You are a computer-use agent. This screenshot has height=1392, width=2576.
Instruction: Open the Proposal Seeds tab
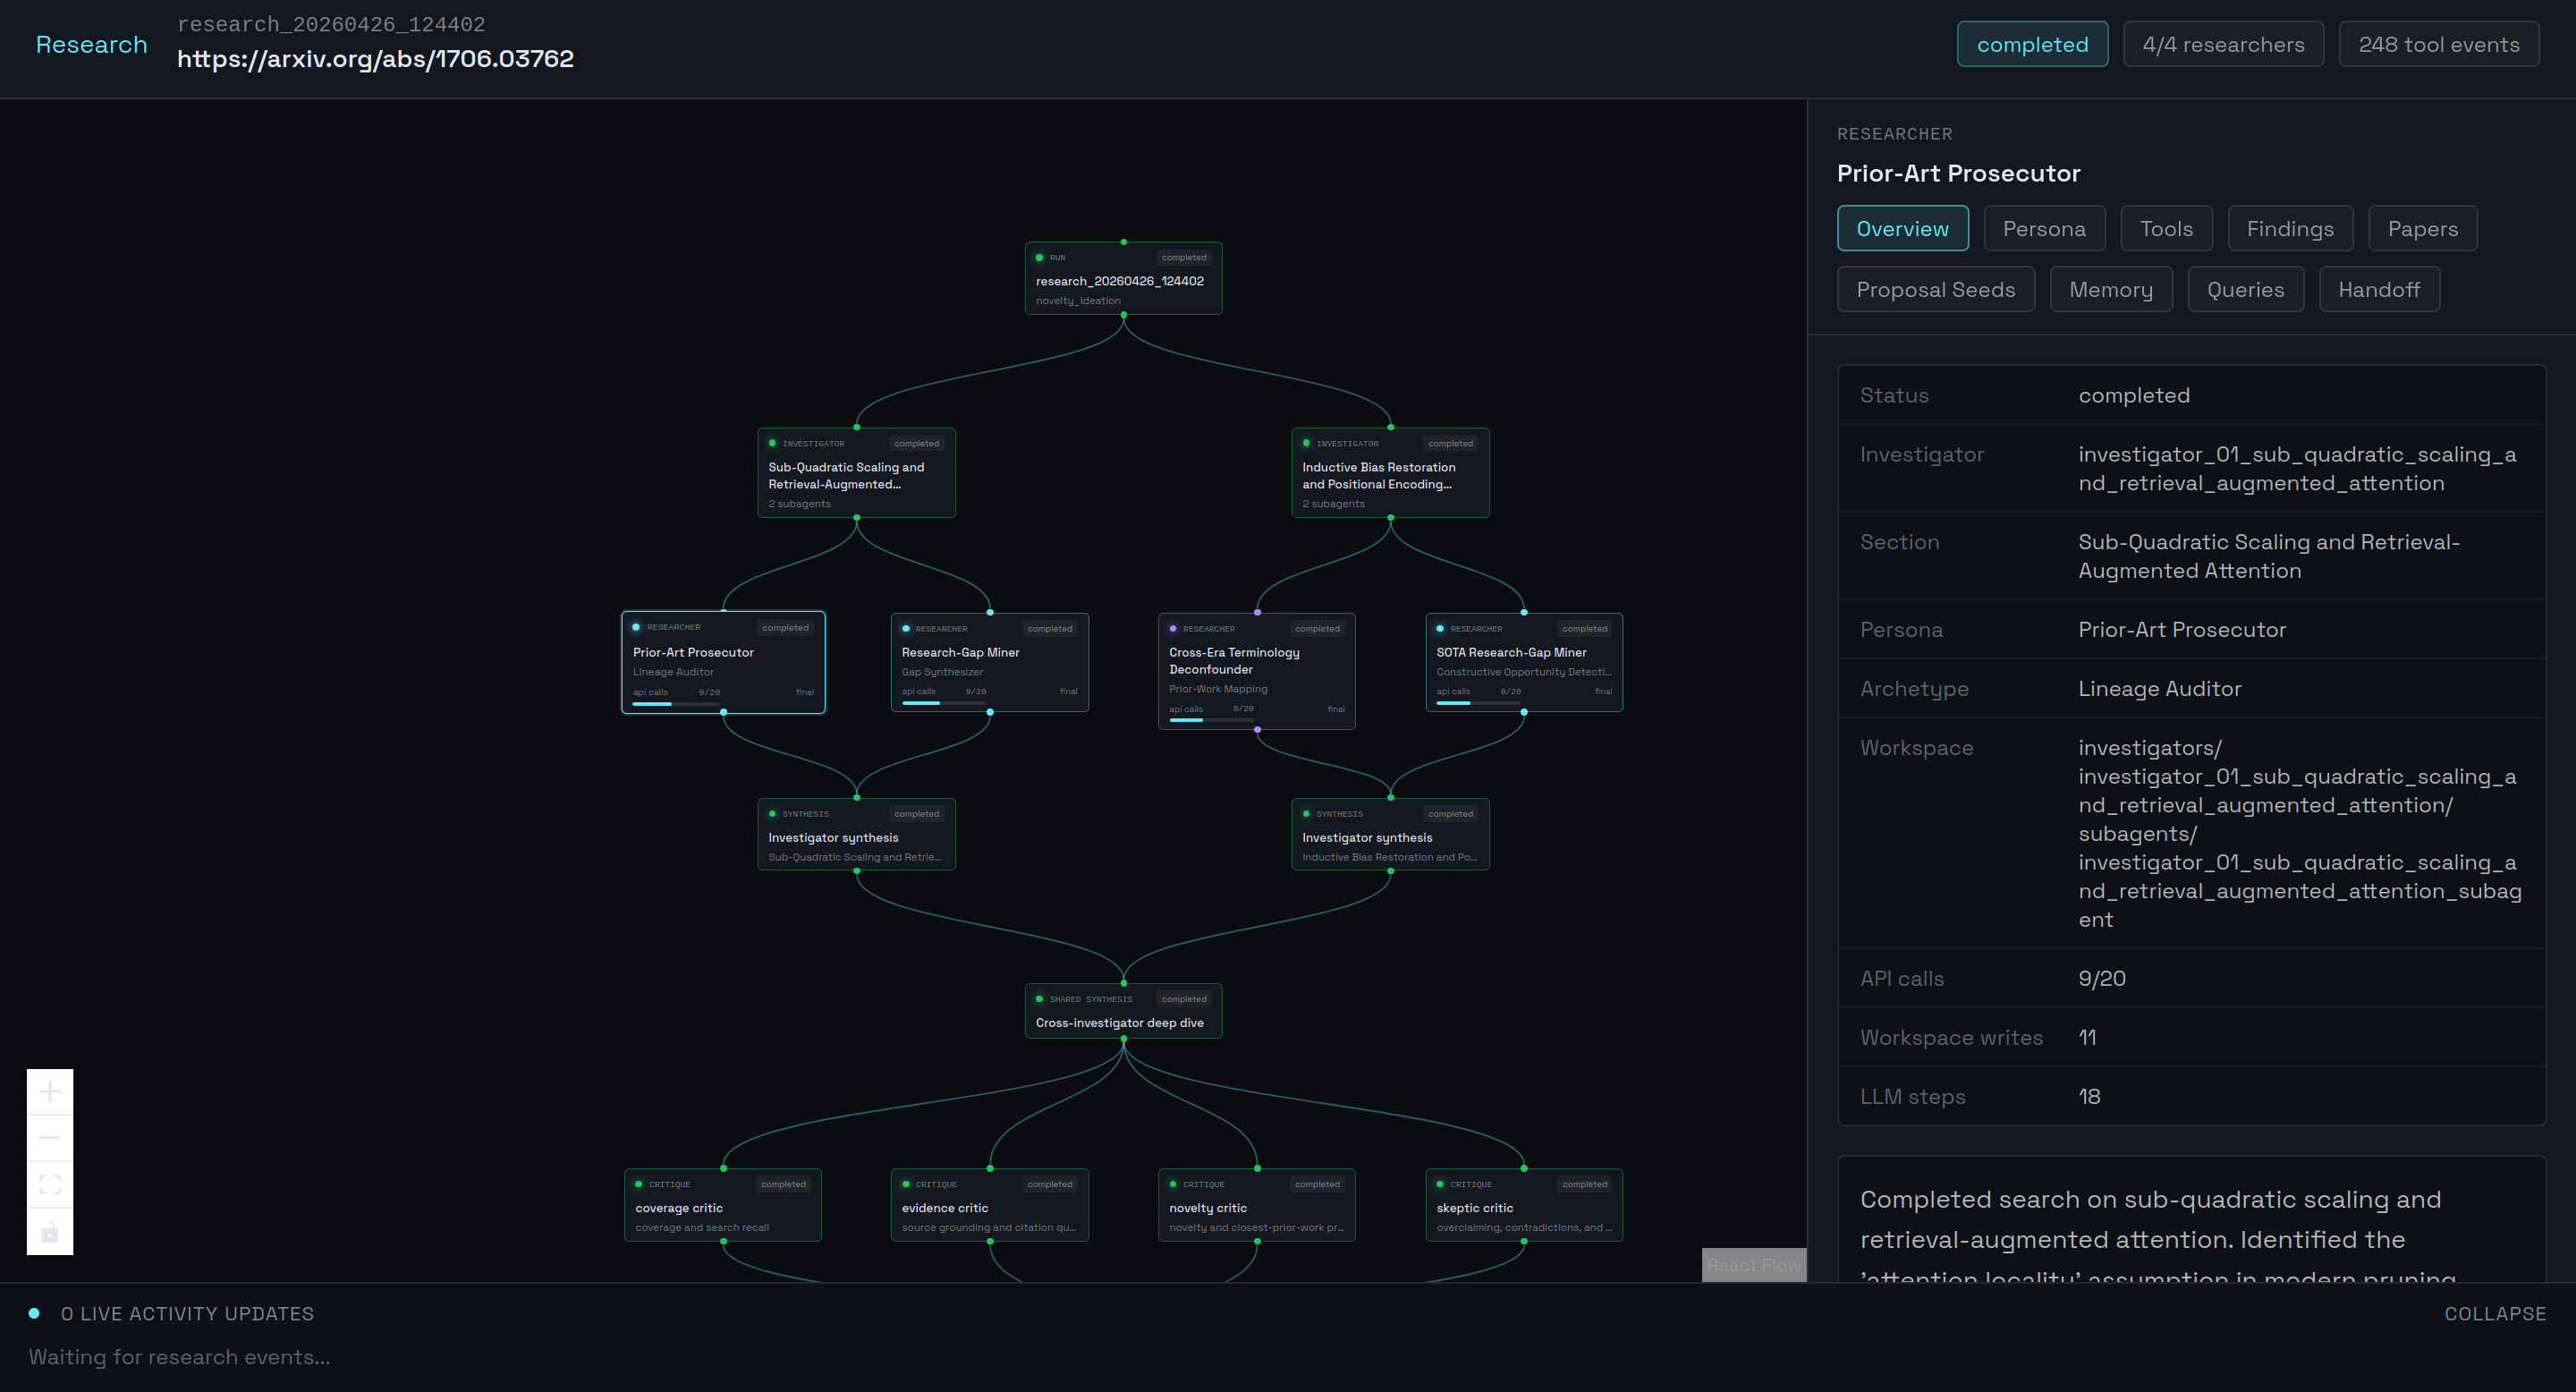(1935, 290)
